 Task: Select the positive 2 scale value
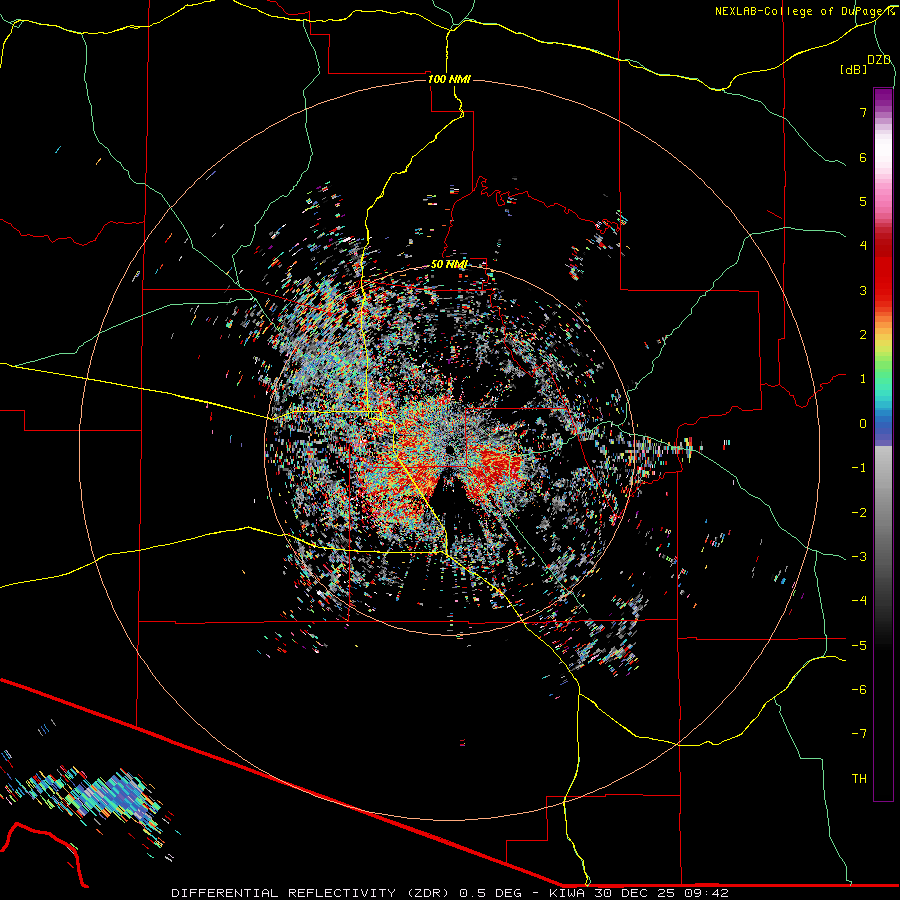click(x=863, y=335)
